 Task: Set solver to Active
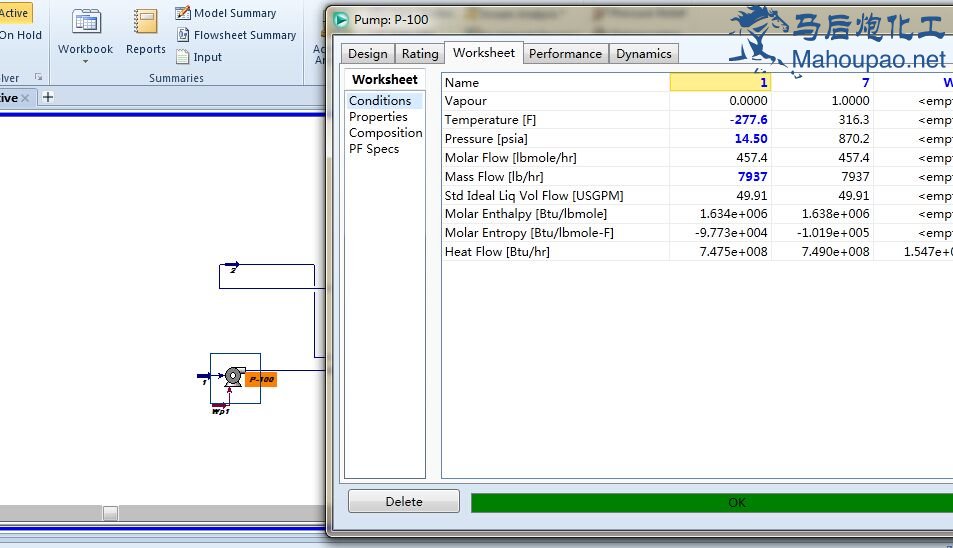pyautogui.click(x=15, y=13)
